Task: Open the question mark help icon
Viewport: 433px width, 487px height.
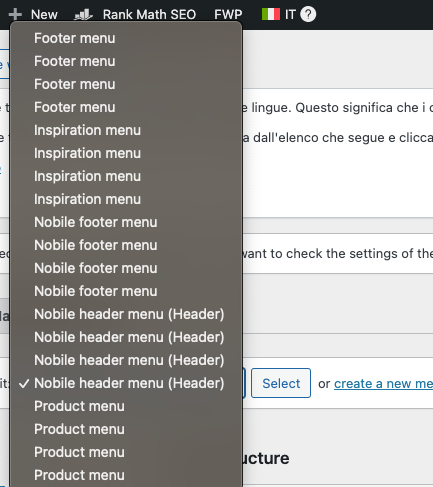Action: 308,14
